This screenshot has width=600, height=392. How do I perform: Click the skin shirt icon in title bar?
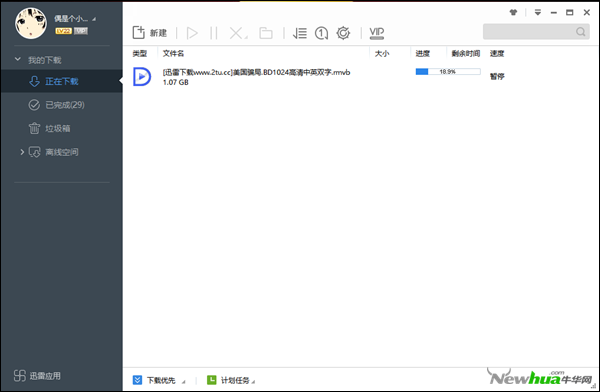coord(513,12)
